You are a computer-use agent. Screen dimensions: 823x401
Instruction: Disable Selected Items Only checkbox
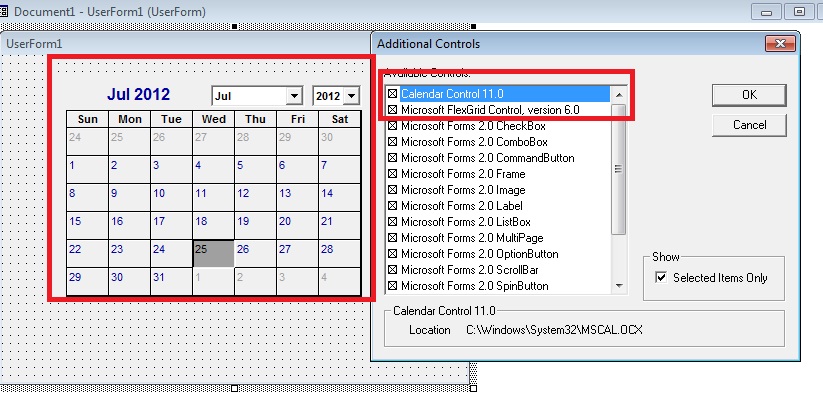click(661, 277)
